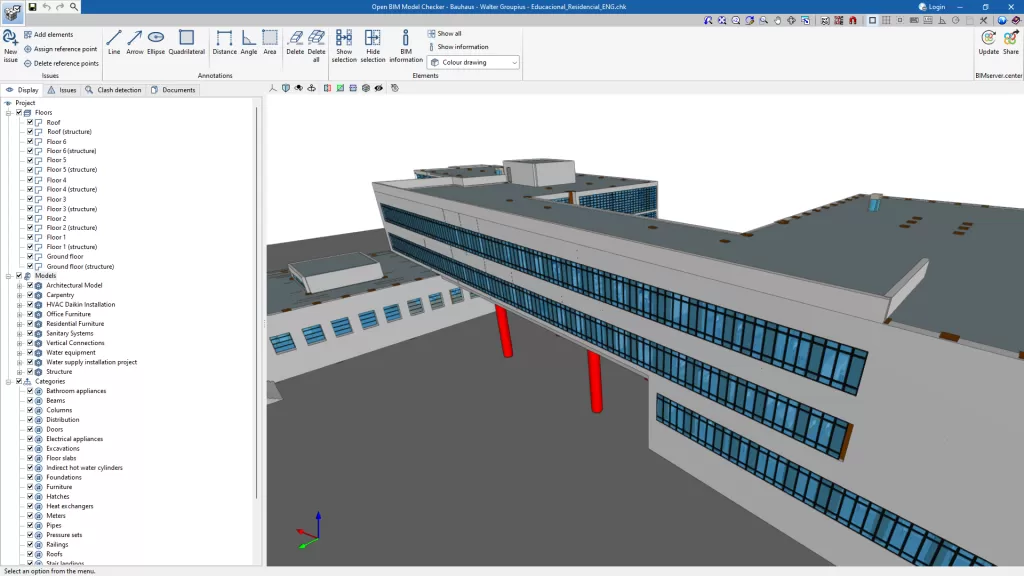Click the tree panel vertical scrollbar

[257, 300]
